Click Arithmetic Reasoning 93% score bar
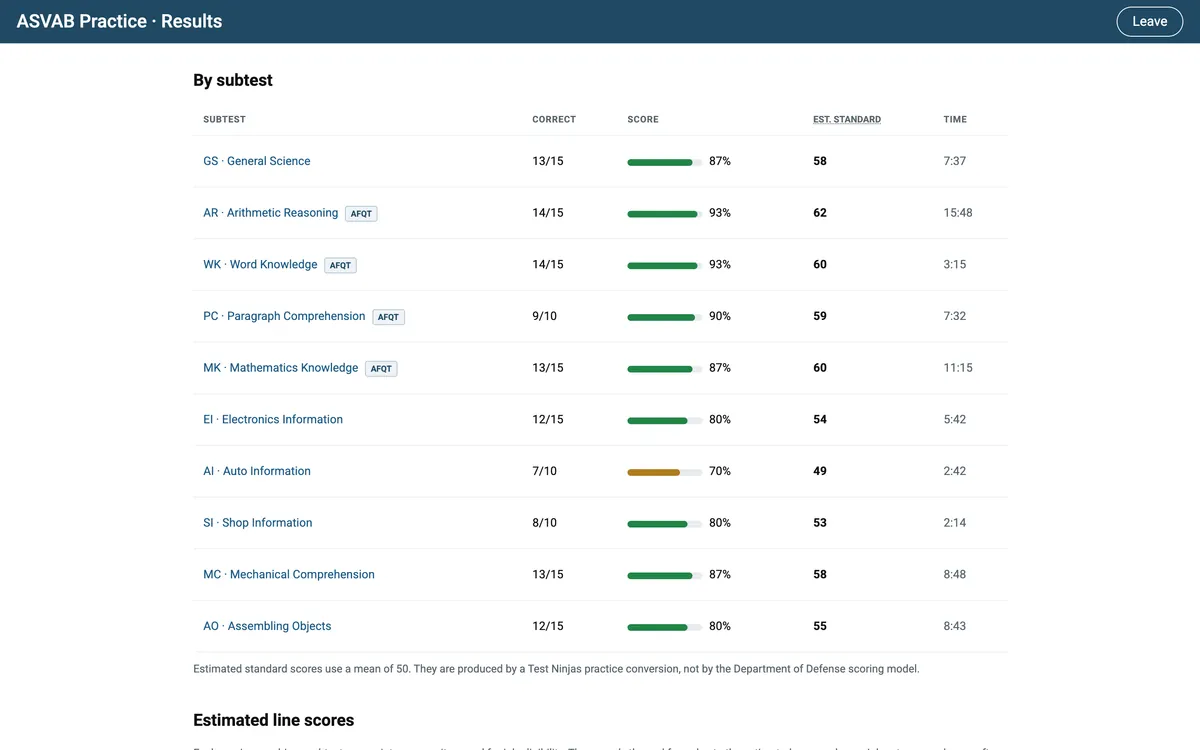1200x750 pixels. pyautogui.click(x=664, y=214)
